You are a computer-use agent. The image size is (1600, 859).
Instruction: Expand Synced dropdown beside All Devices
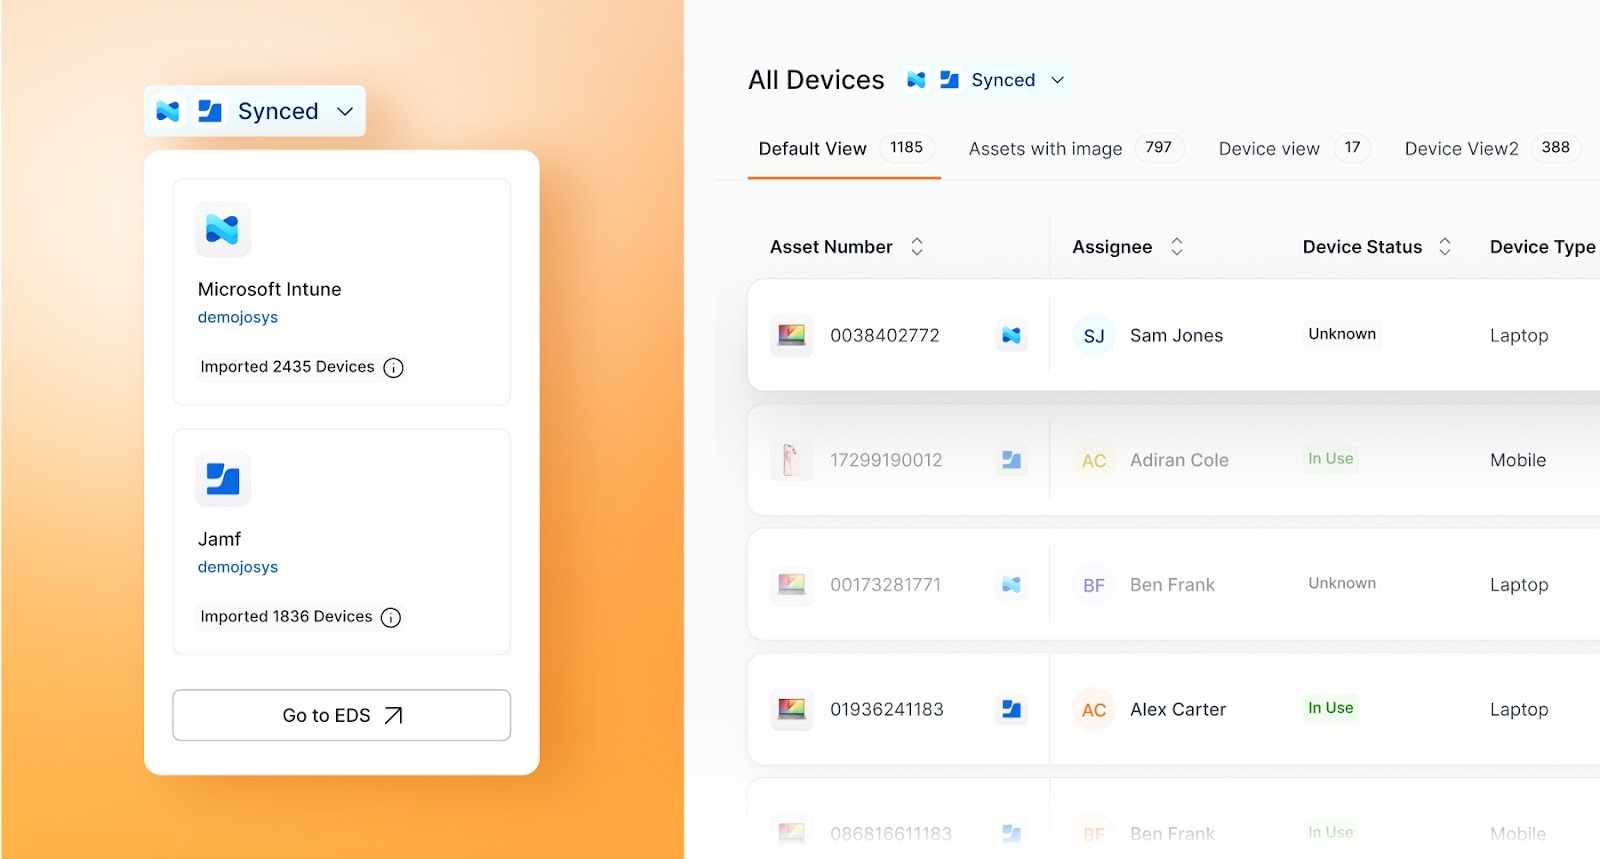(x=985, y=80)
